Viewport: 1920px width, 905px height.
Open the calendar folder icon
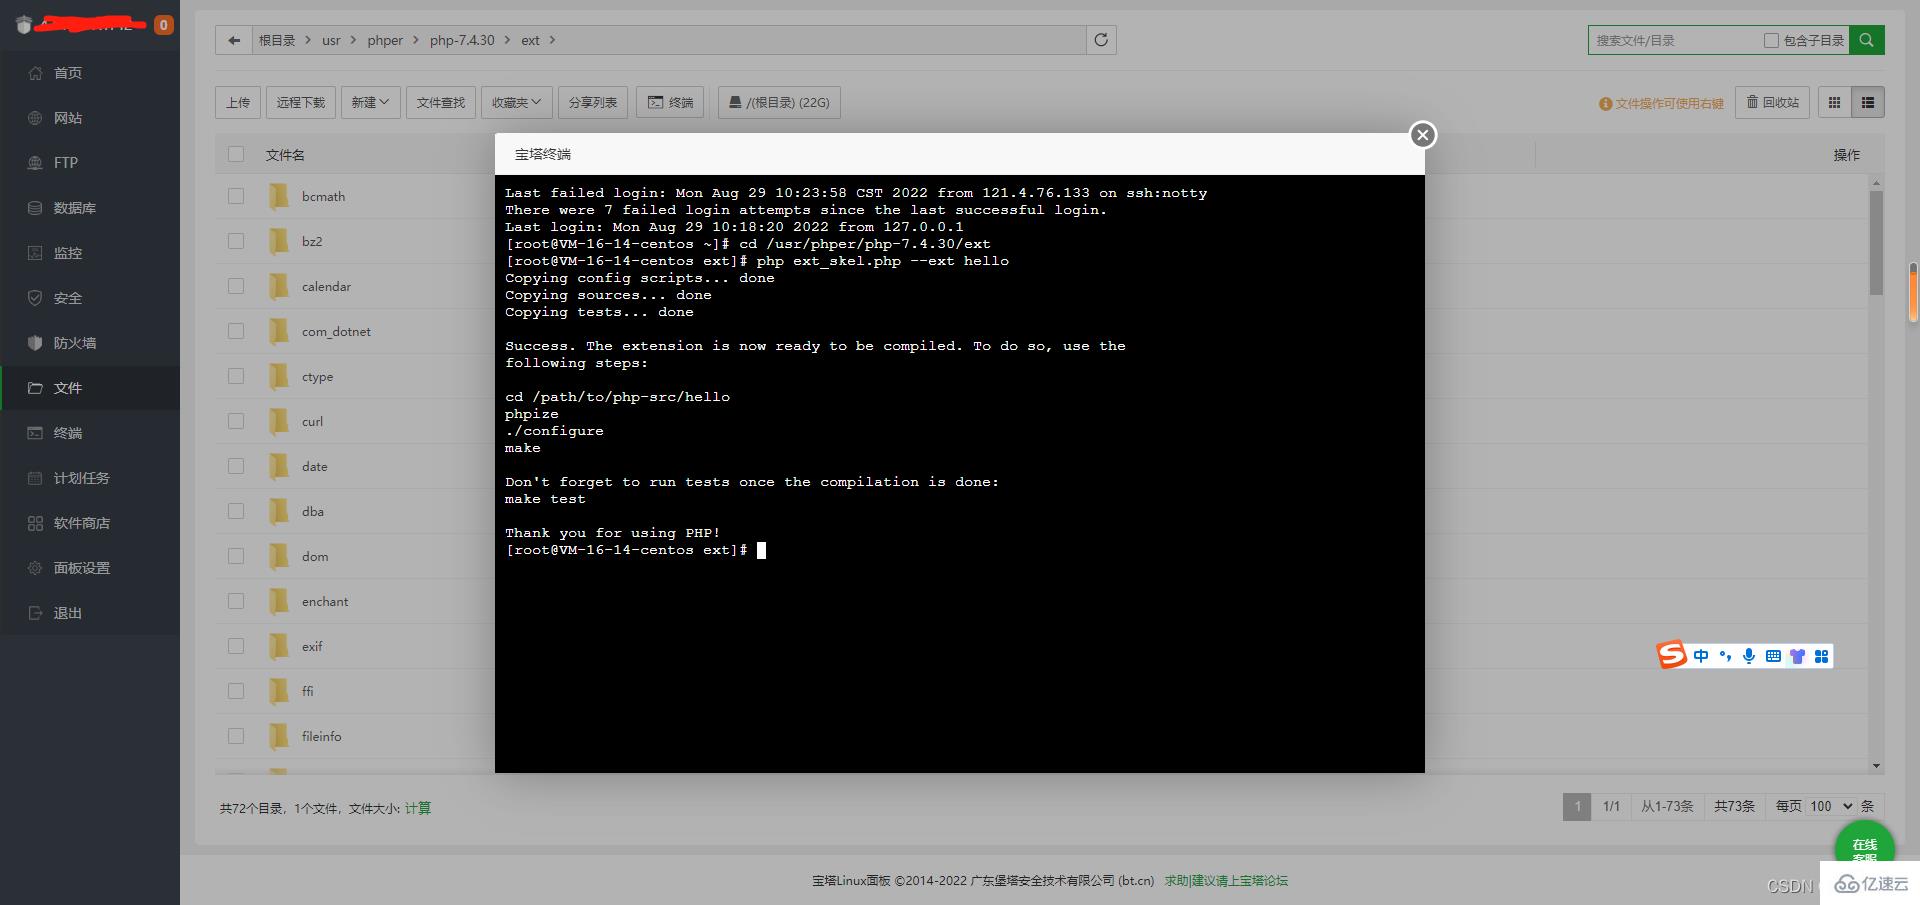[279, 286]
